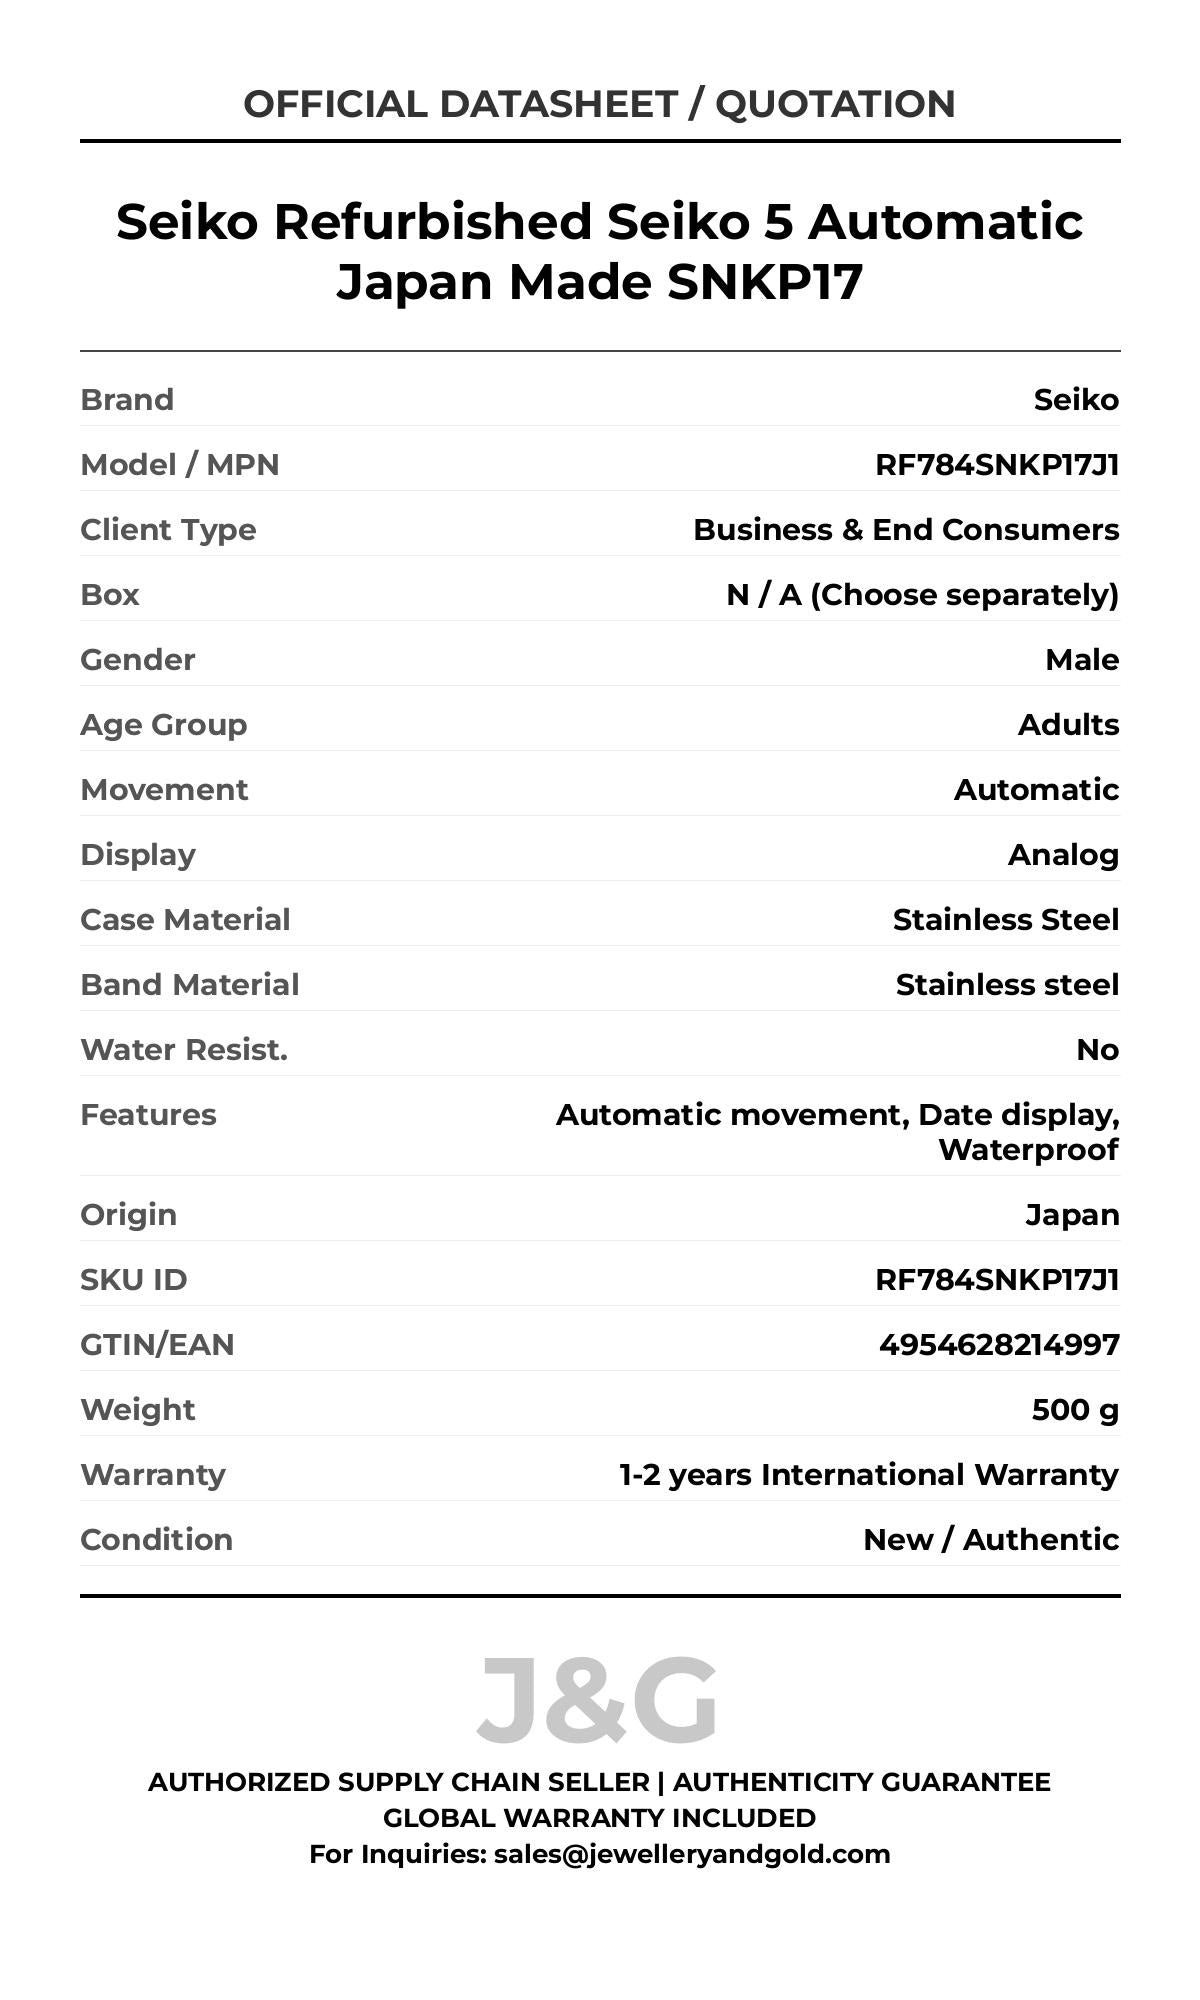
Task: Click the J&G logo
Action: coord(597,1700)
